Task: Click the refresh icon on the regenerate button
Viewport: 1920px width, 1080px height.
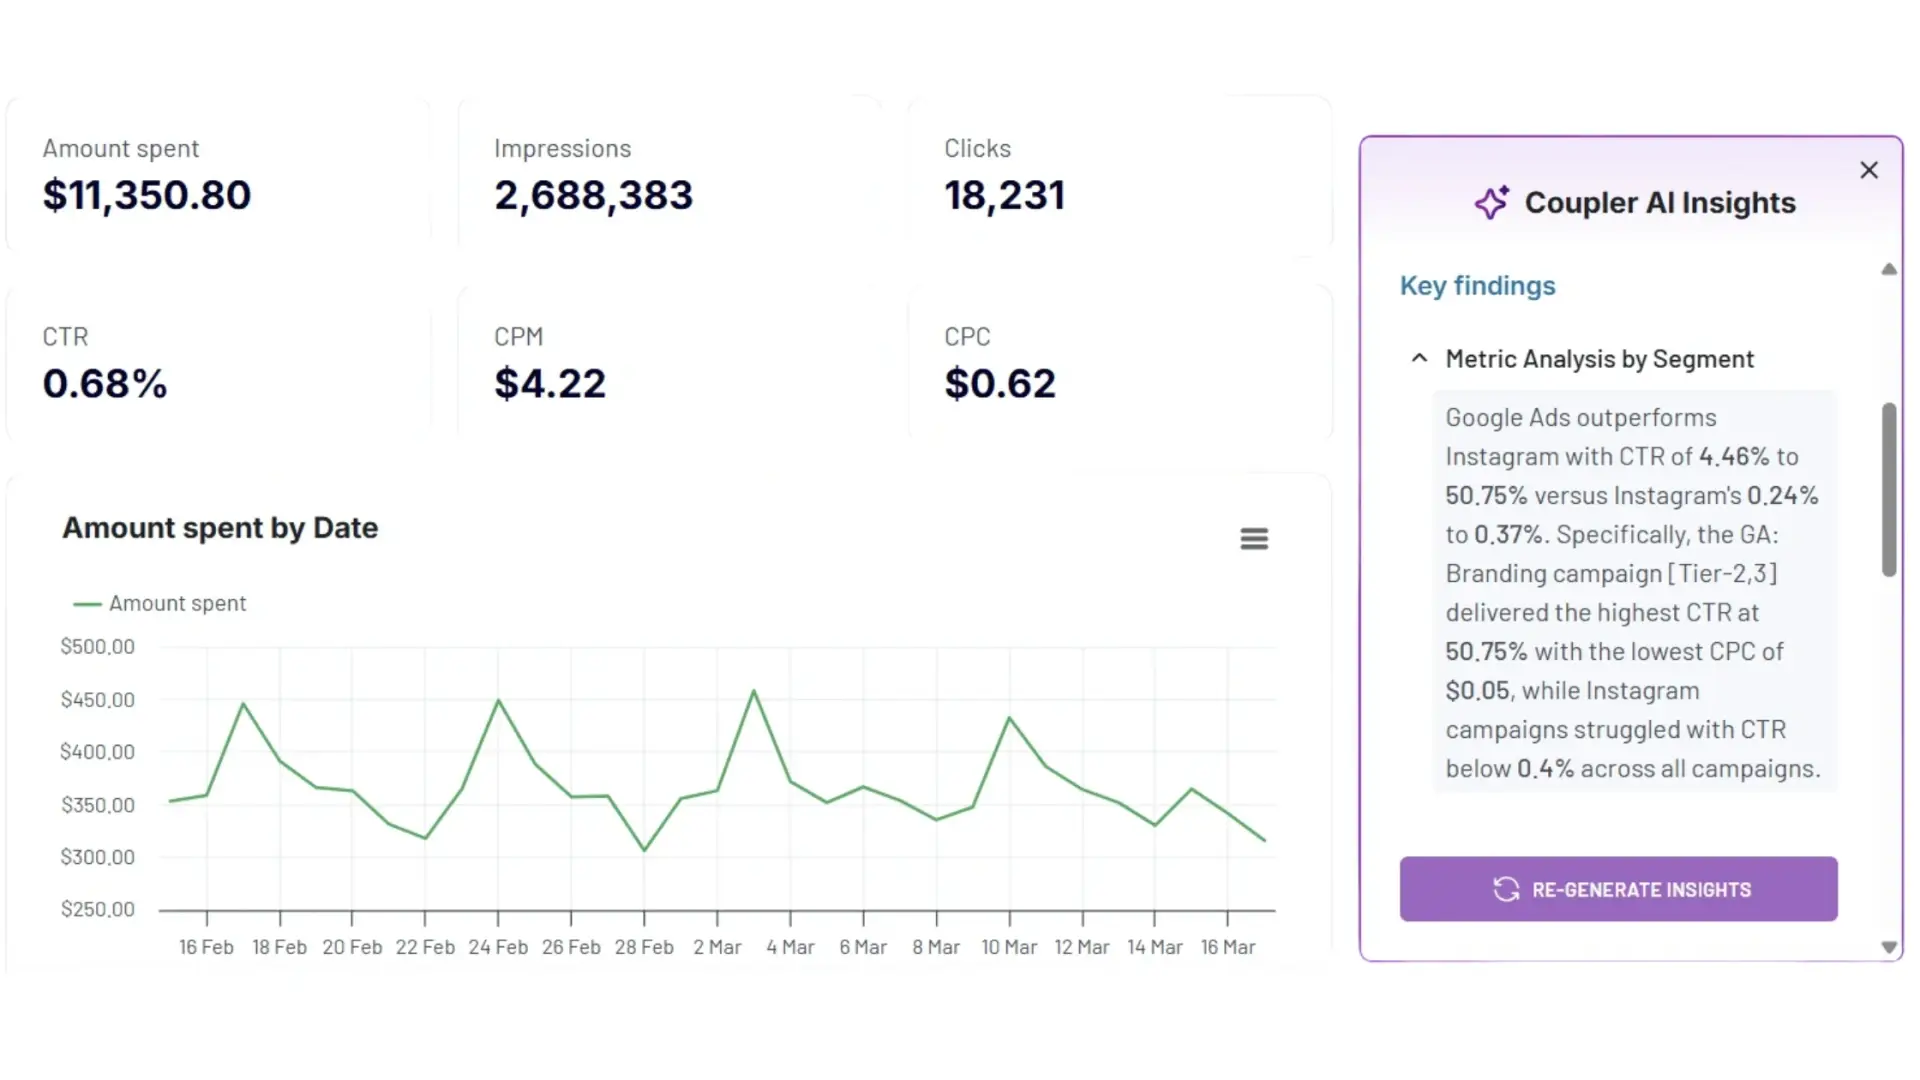Action: tap(1506, 889)
